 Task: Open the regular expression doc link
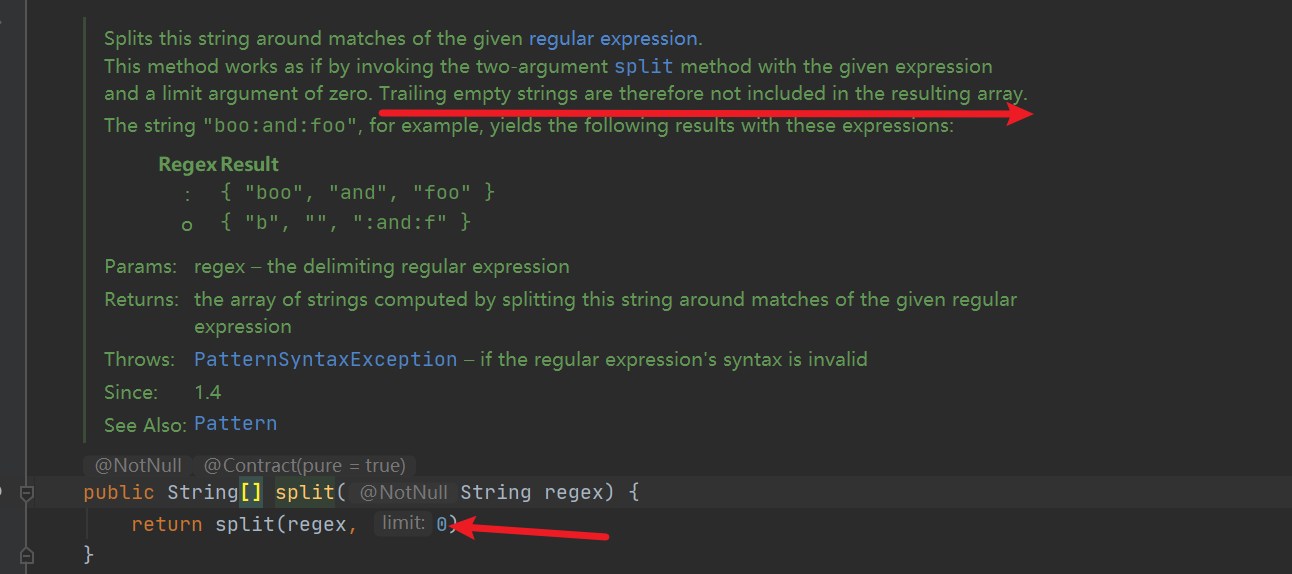pos(613,39)
